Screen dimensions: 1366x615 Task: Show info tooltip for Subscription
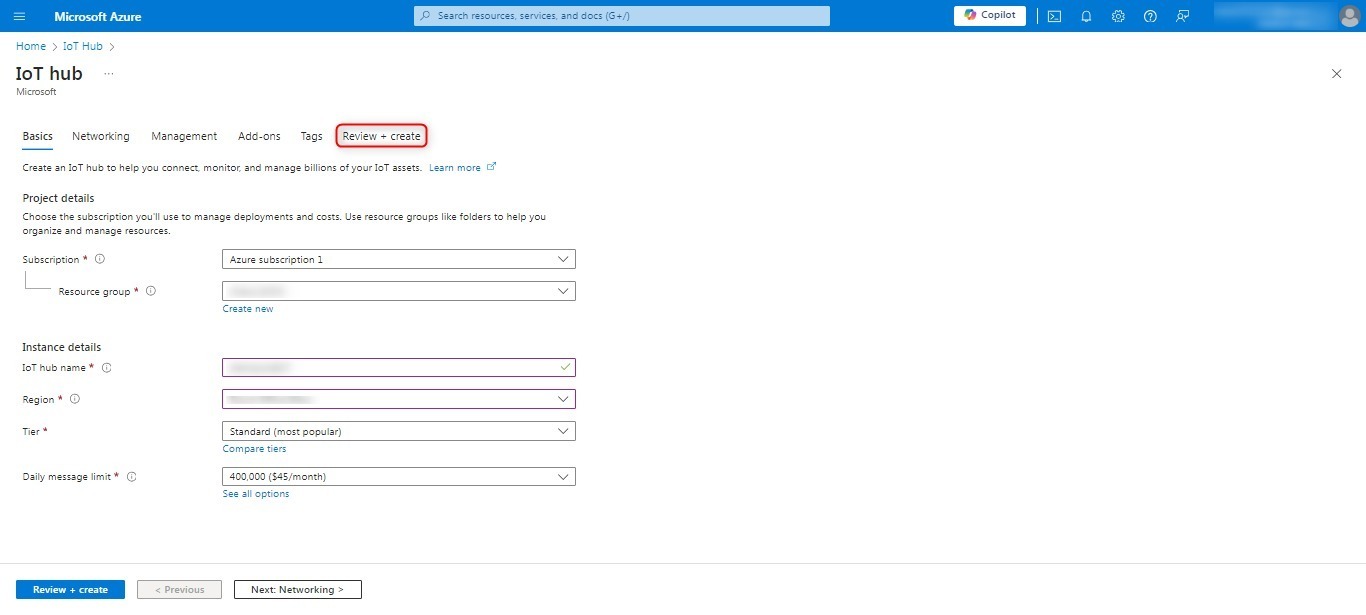[100, 259]
